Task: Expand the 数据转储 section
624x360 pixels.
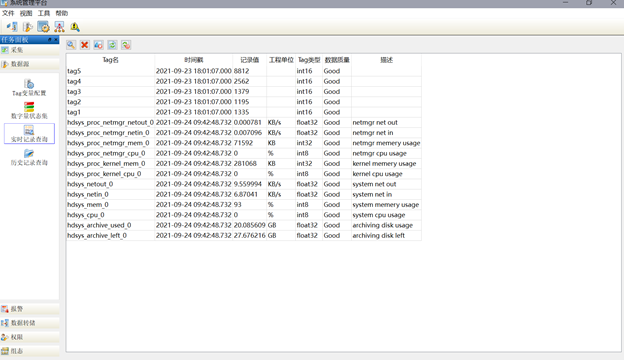Action: 29,323
